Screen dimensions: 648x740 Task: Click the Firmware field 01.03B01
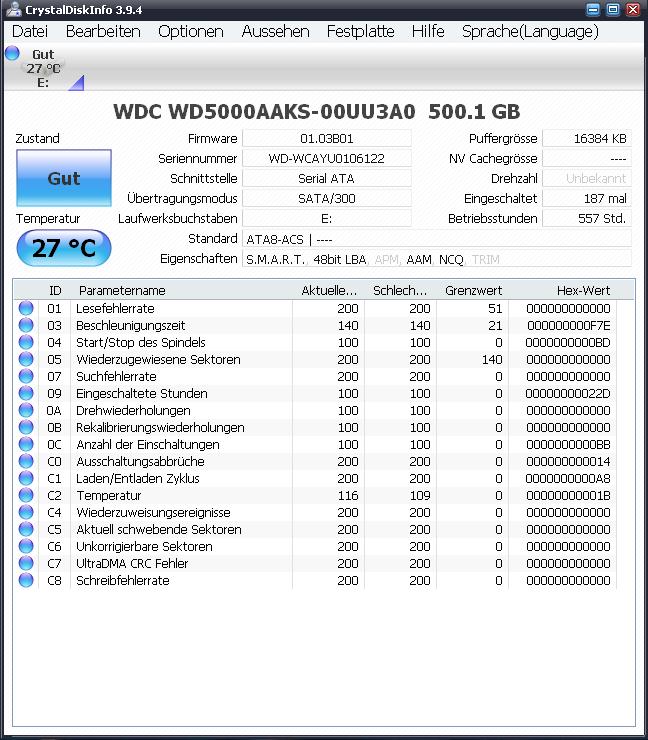tap(327, 138)
